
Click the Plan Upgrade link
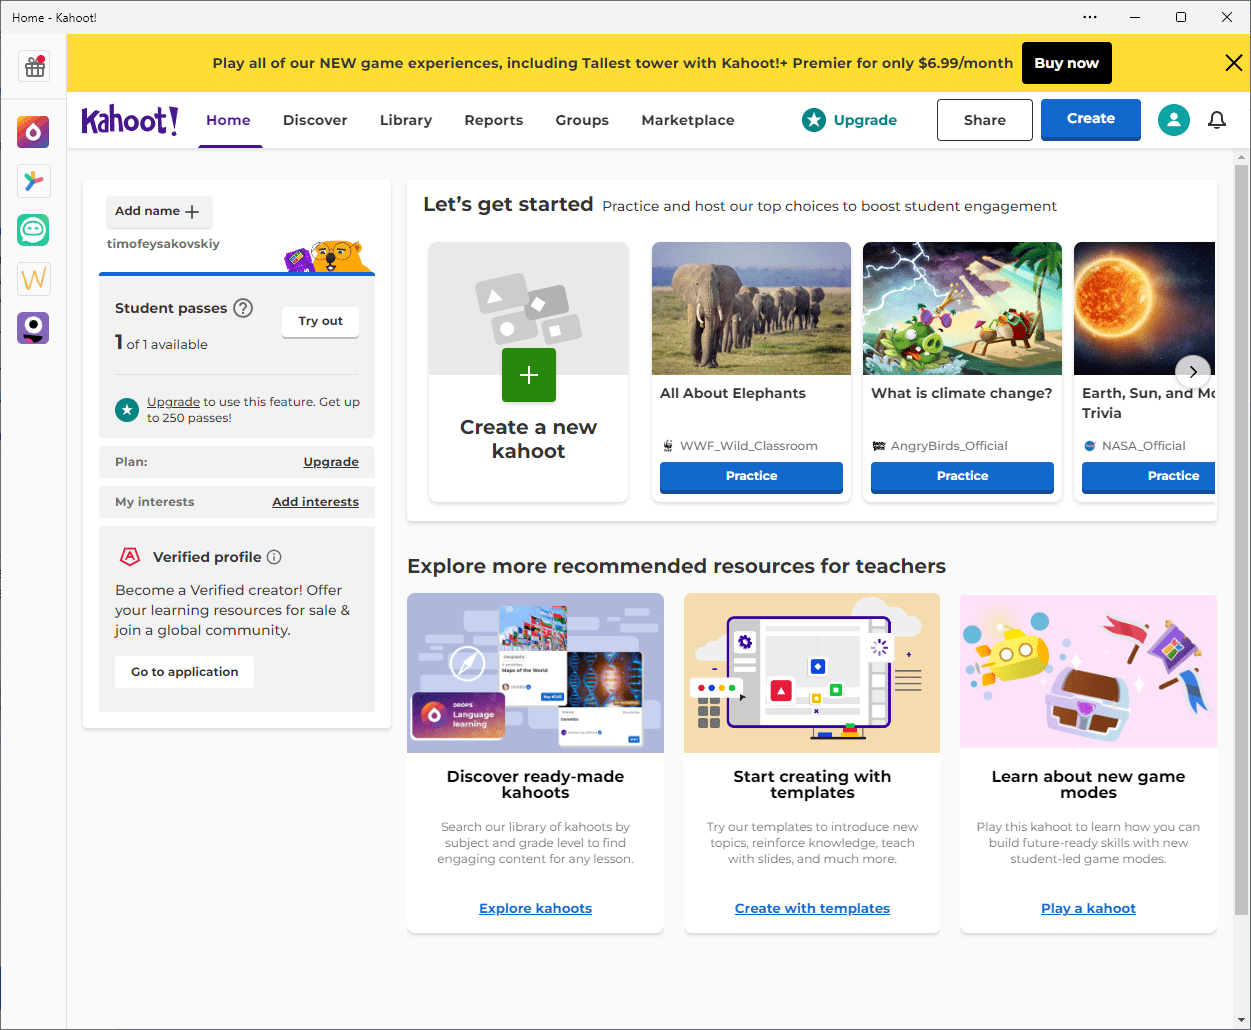pyautogui.click(x=331, y=462)
